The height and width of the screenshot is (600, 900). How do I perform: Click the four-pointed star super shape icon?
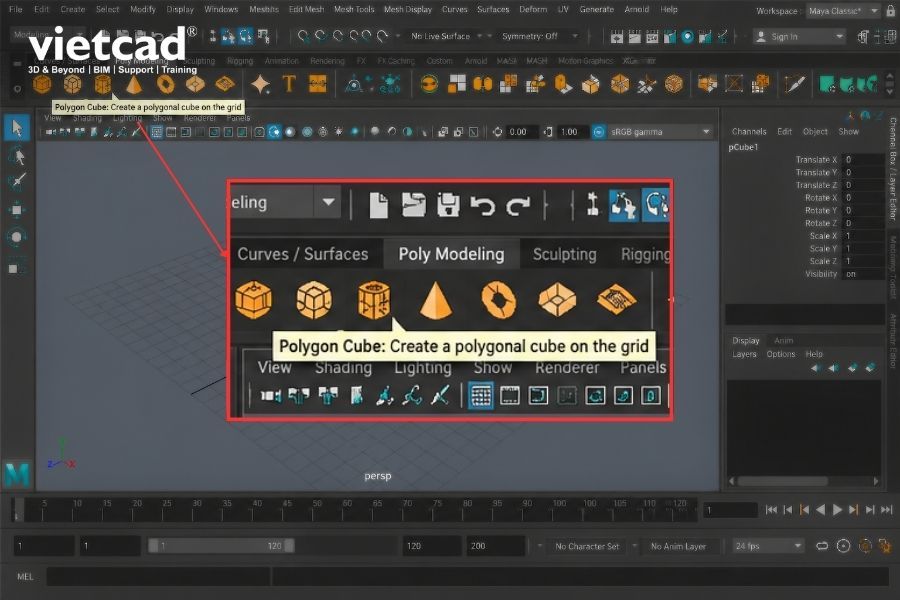pyautogui.click(x=261, y=84)
